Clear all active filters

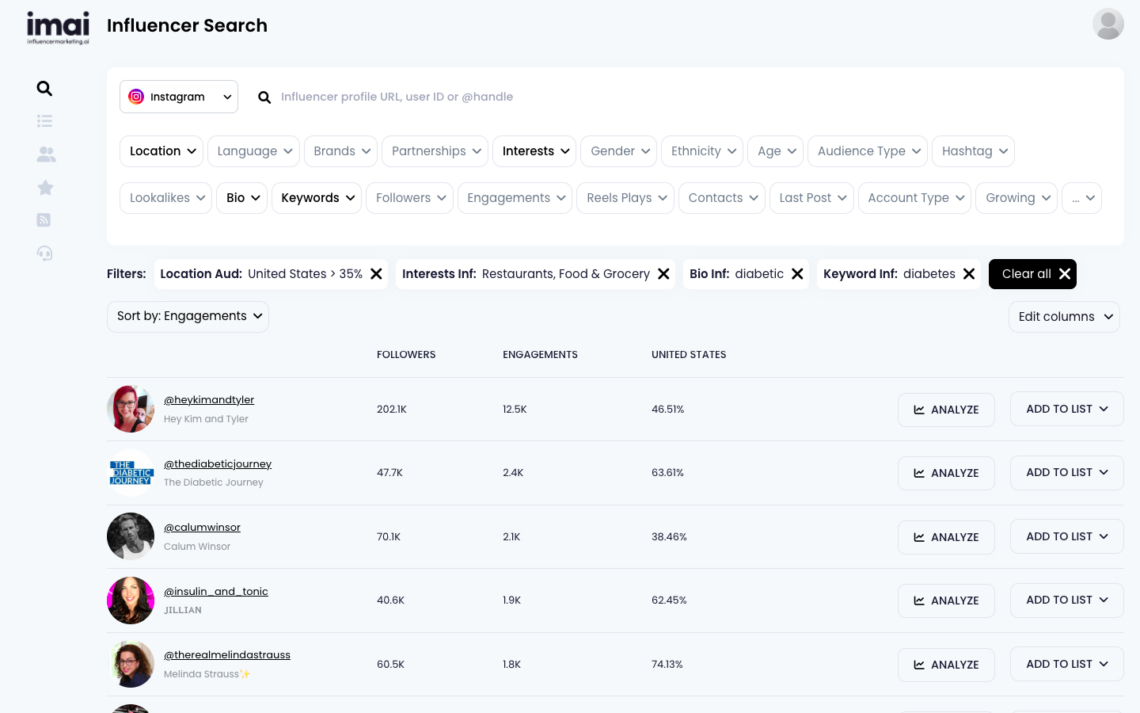tap(1032, 273)
